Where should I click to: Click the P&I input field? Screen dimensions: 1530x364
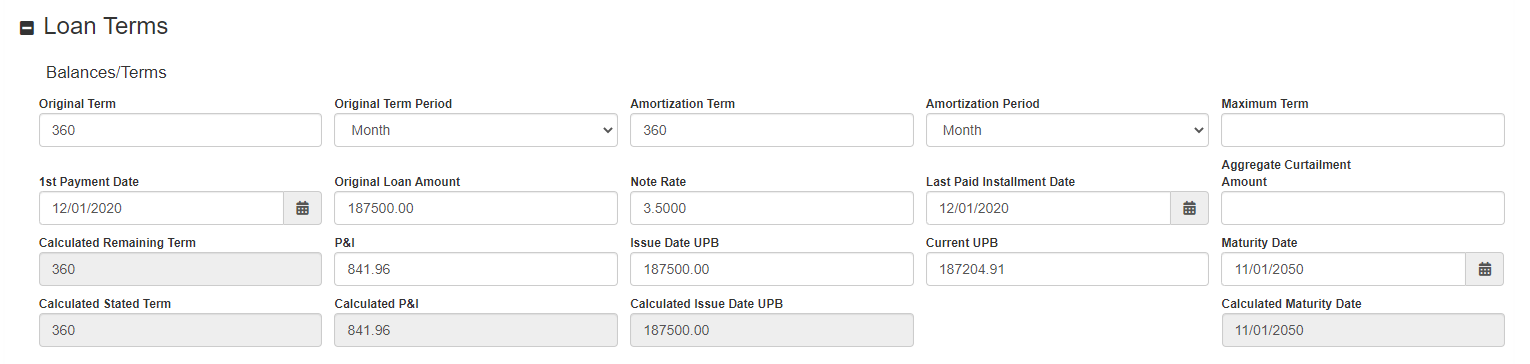[x=476, y=269]
